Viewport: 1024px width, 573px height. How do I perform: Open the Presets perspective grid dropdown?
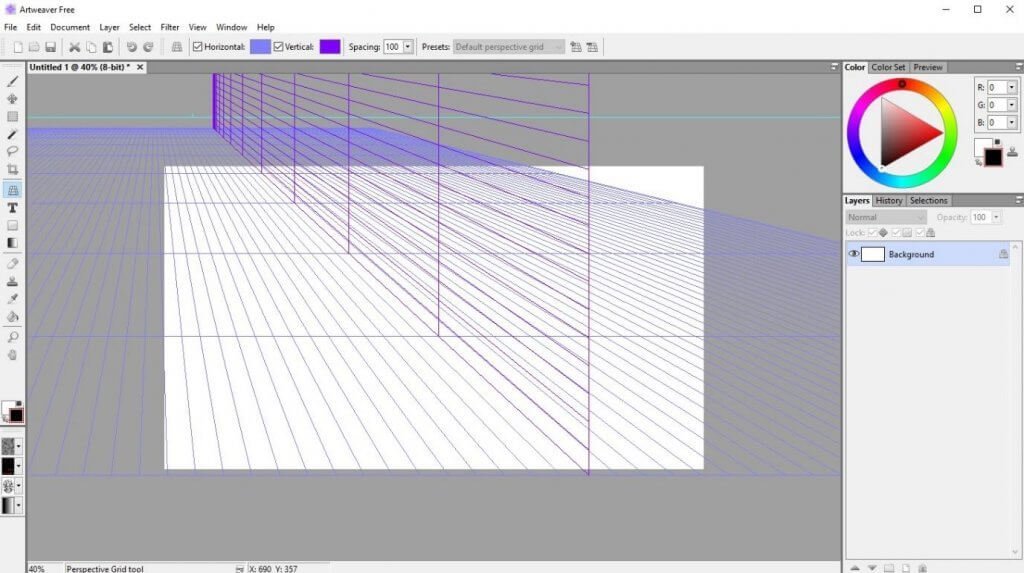[x=509, y=47]
